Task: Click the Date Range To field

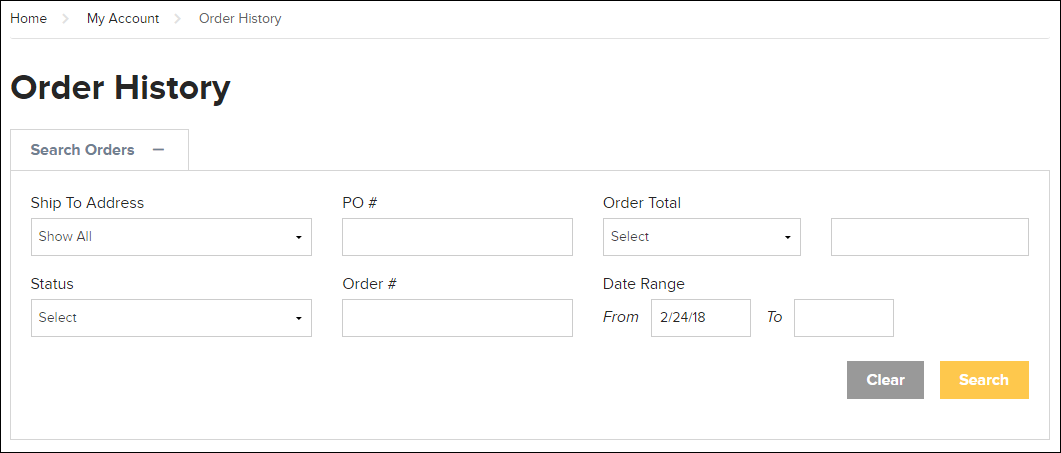Action: [844, 318]
